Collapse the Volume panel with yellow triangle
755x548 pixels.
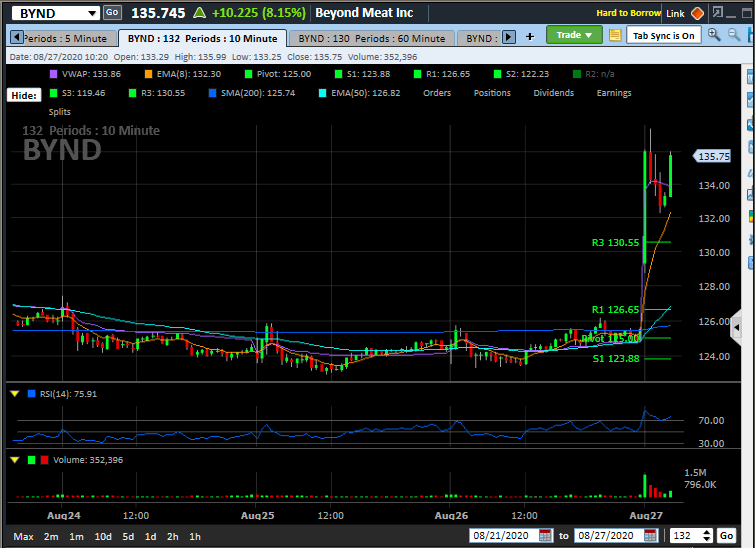pyautogui.click(x=15, y=460)
